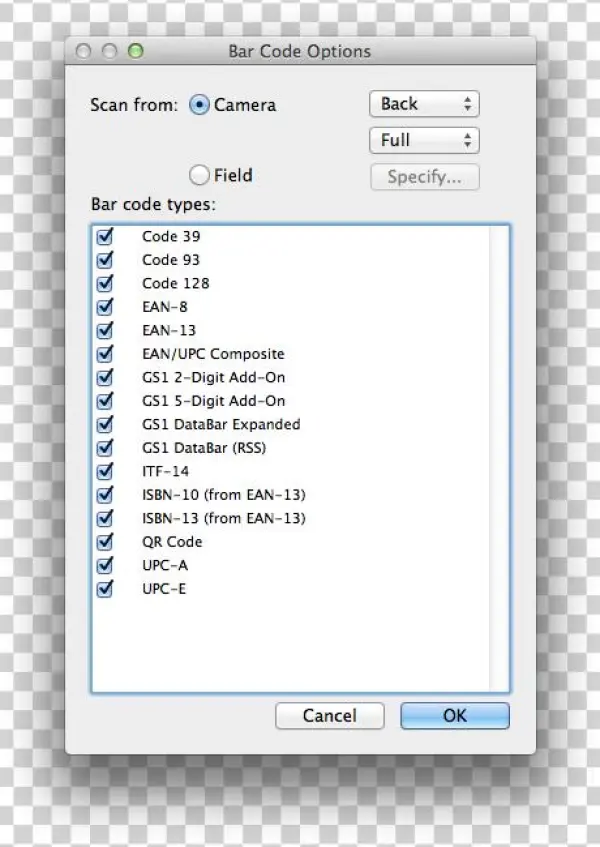
Task: Disable GS1 2-Digit Add-On checkbox
Action: point(105,377)
